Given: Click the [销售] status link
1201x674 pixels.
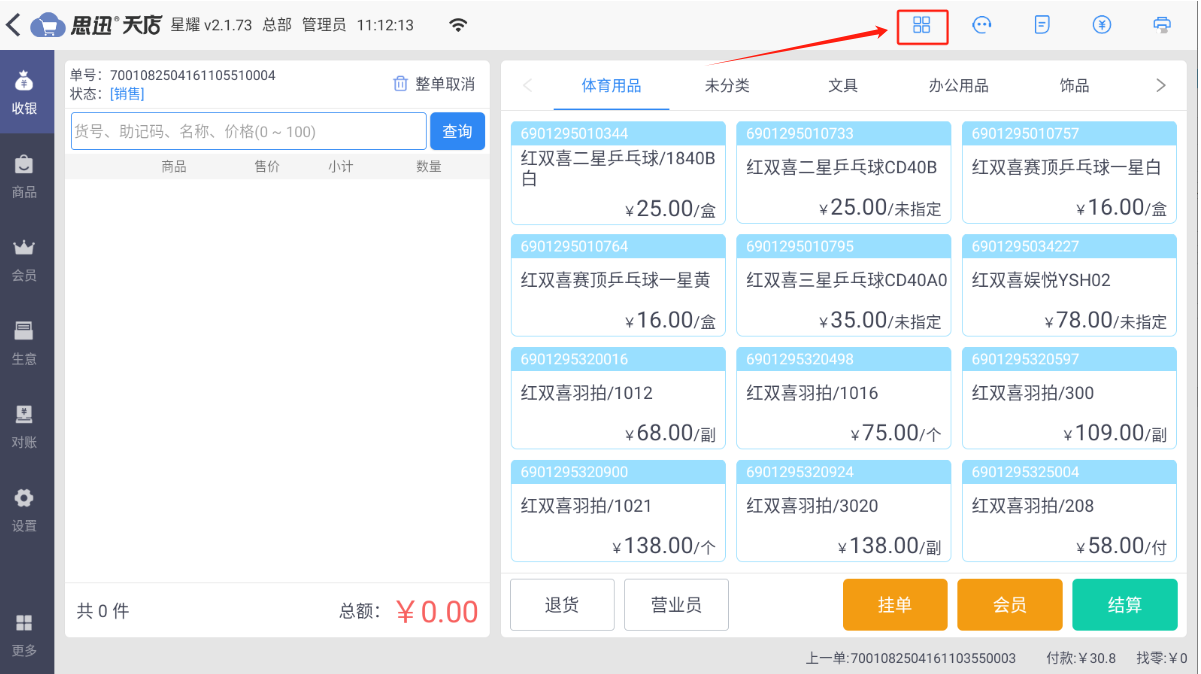Looking at the screenshot, I should click(127, 94).
